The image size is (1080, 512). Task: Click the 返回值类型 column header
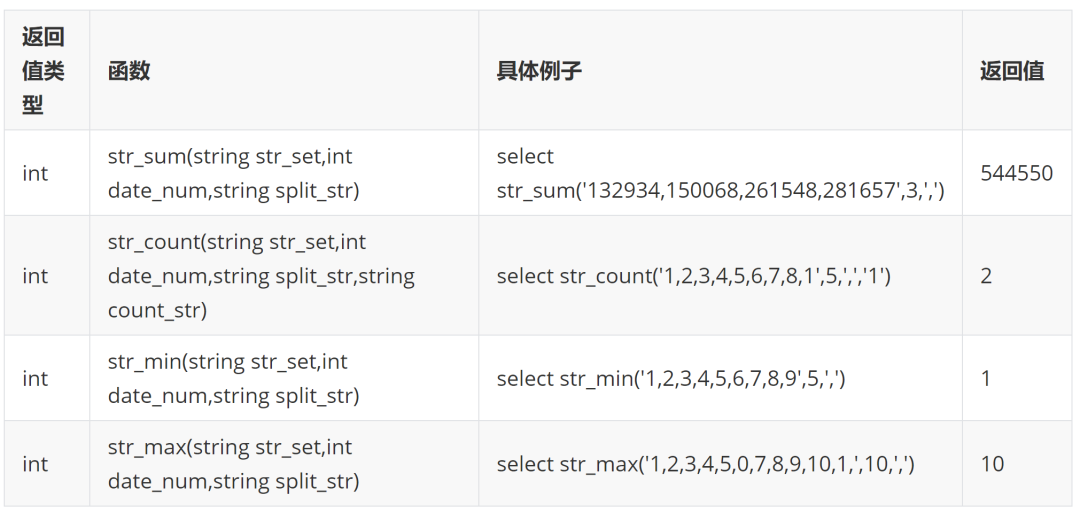[43, 71]
